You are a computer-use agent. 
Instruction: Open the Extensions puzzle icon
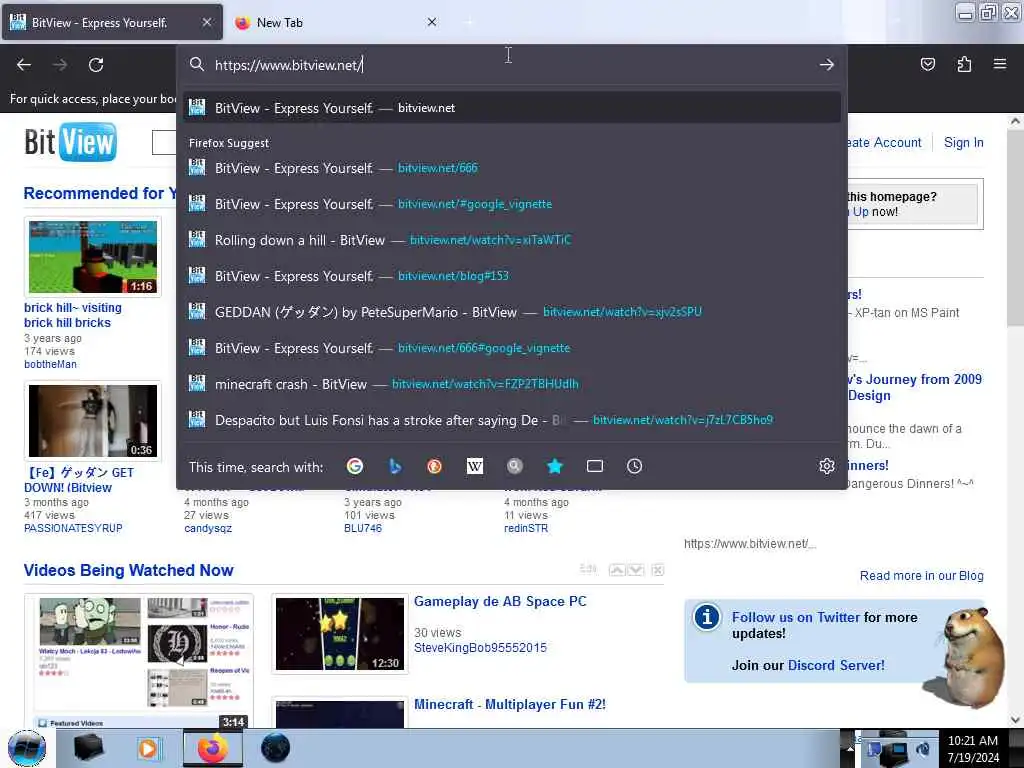tap(964, 64)
